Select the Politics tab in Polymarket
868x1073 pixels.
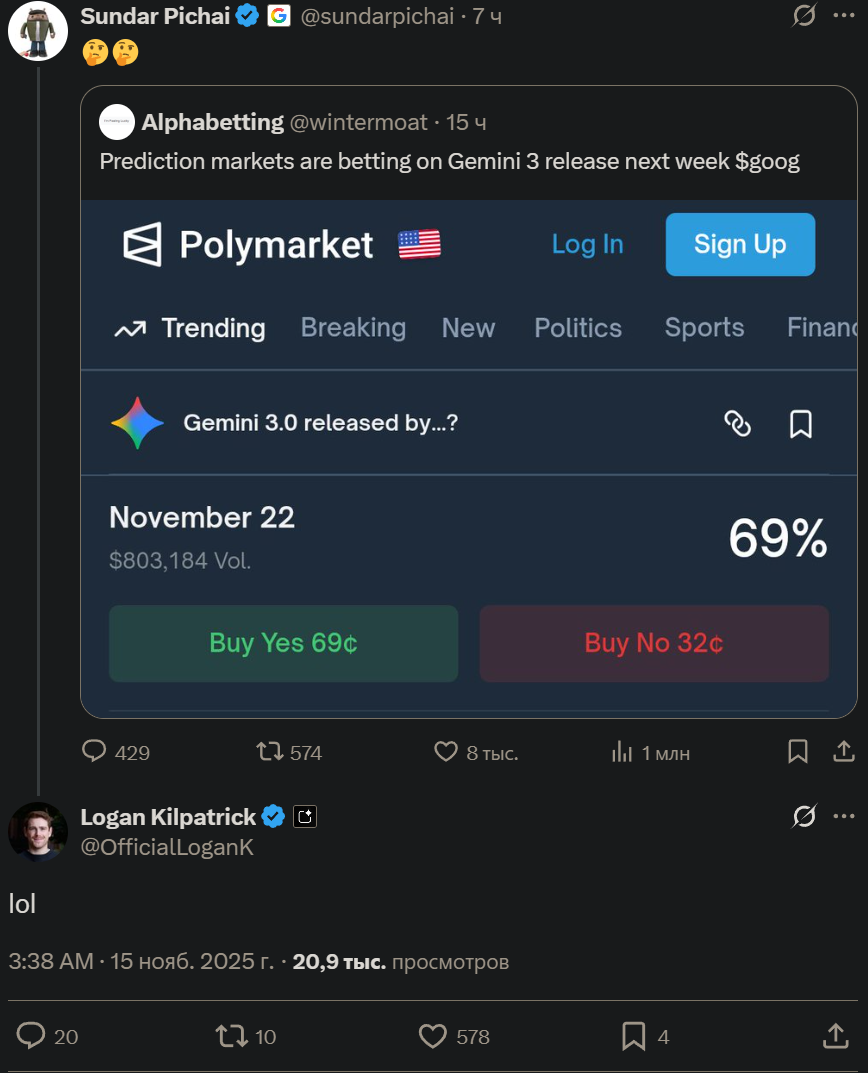[578, 328]
